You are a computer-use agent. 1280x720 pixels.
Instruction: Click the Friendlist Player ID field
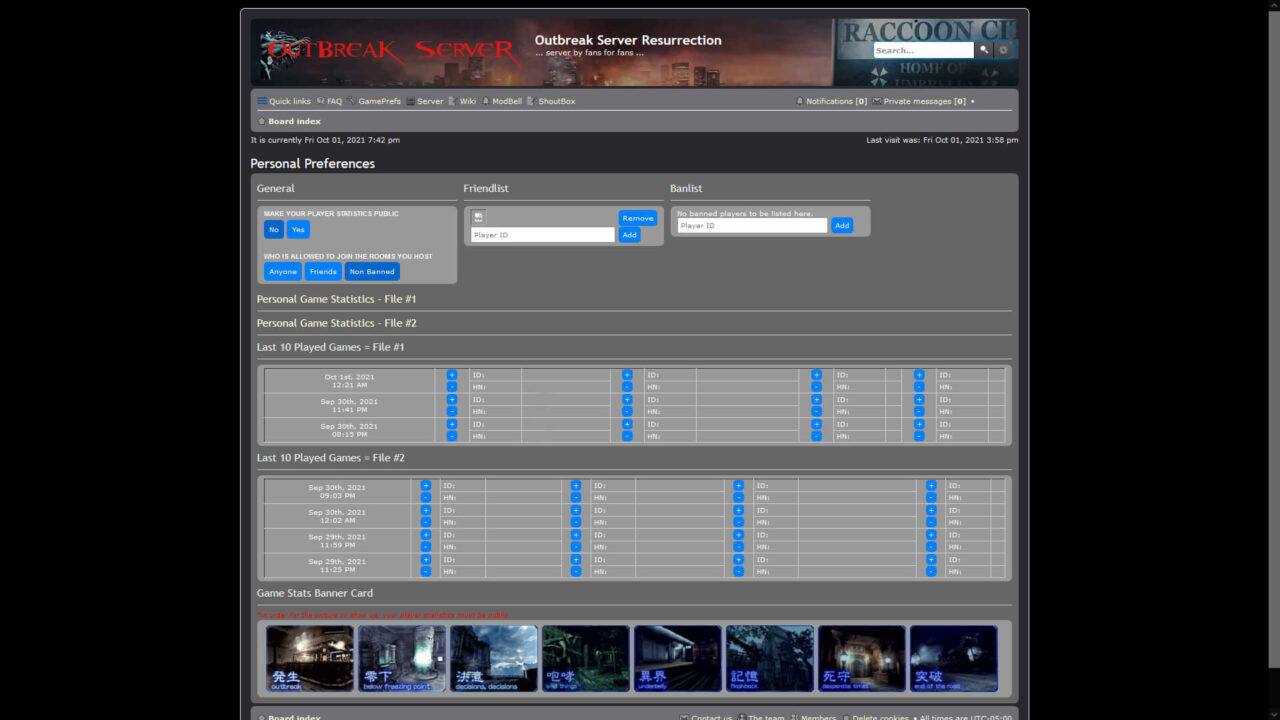pos(542,235)
